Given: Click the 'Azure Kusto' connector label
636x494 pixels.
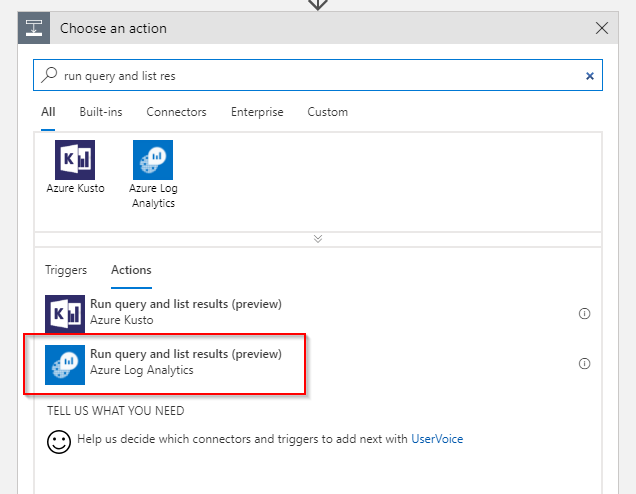Looking at the screenshot, I should [75, 188].
